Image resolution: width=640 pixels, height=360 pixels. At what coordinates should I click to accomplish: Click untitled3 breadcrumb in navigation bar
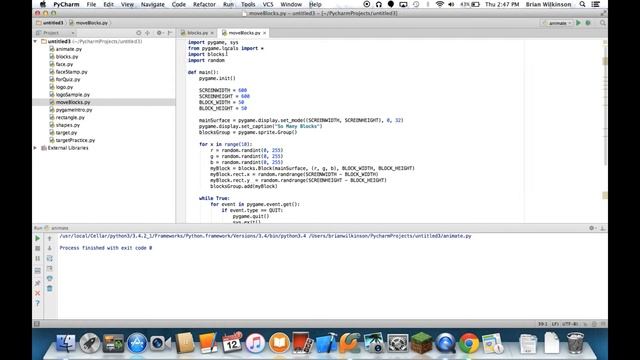click(x=50, y=23)
